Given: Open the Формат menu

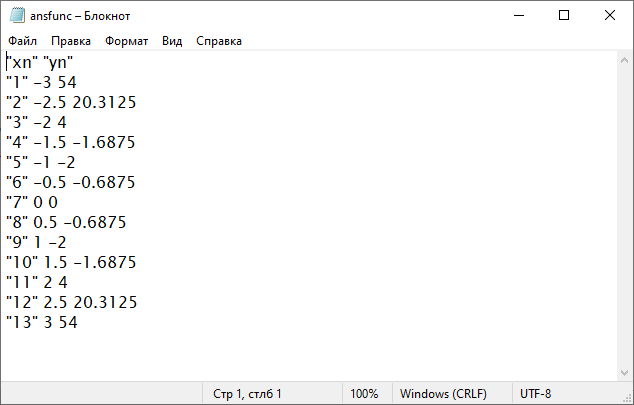Looking at the screenshot, I should click(126, 41).
